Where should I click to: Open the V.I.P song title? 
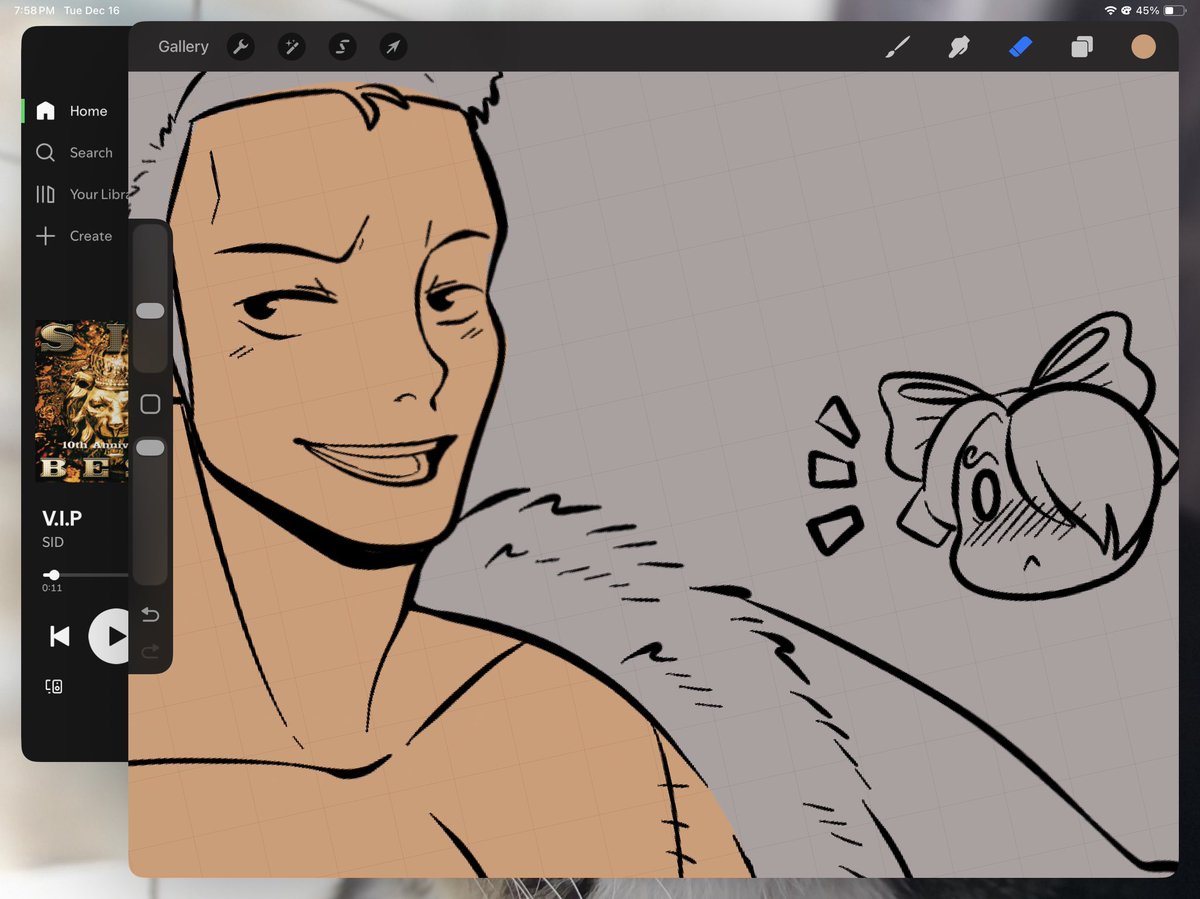point(62,518)
